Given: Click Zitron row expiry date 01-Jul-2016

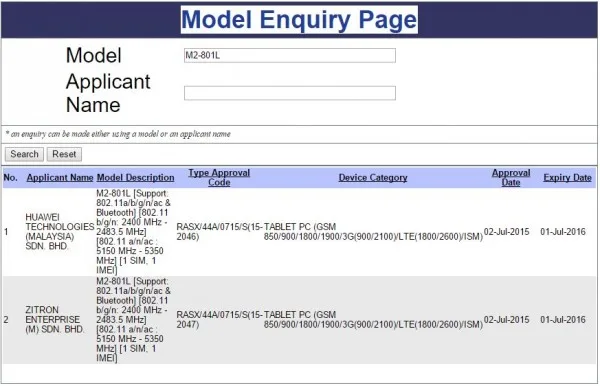Looking at the screenshot, I should tap(563, 319).
